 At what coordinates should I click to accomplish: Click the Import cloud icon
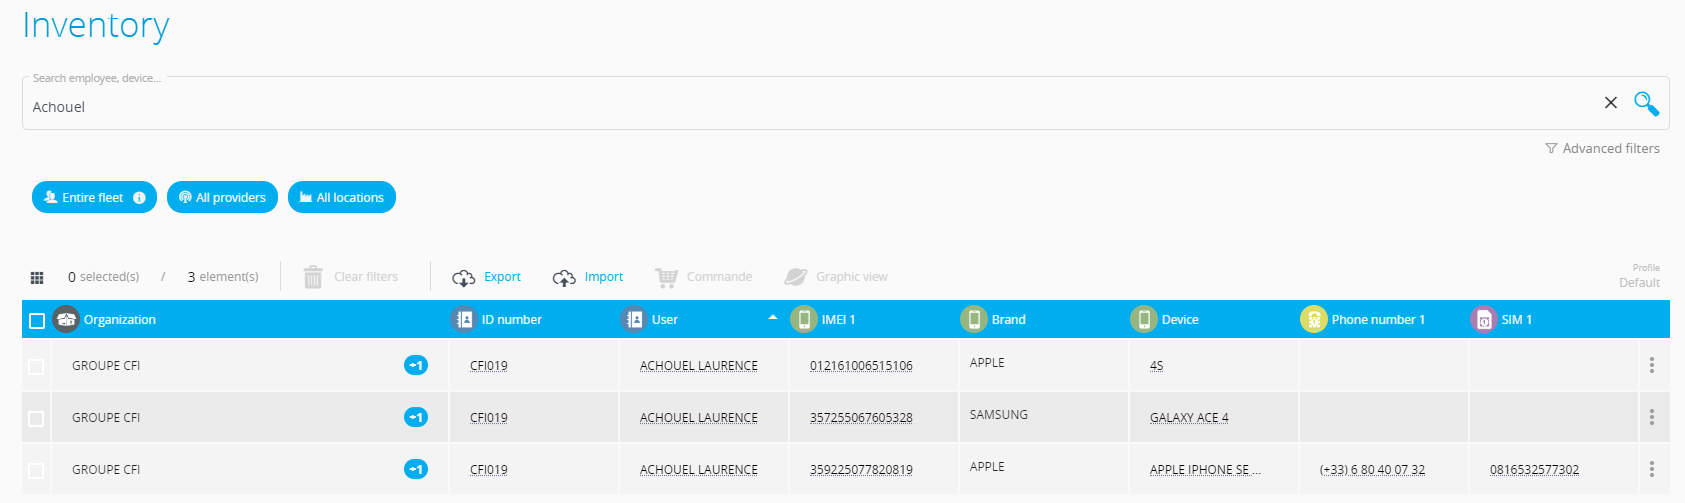(x=564, y=277)
